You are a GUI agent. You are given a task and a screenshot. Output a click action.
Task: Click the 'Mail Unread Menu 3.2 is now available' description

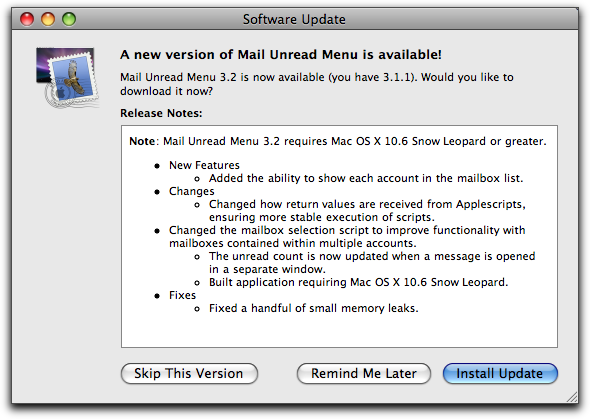click(317, 84)
